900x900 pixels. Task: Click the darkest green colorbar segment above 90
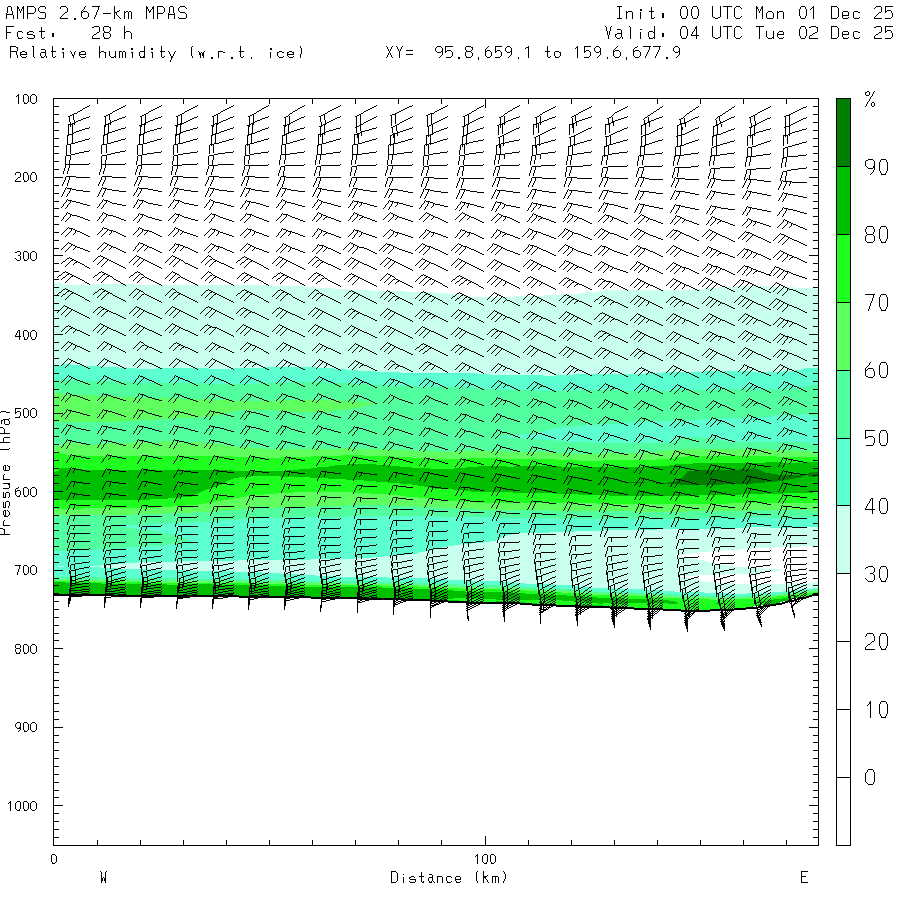(843, 133)
